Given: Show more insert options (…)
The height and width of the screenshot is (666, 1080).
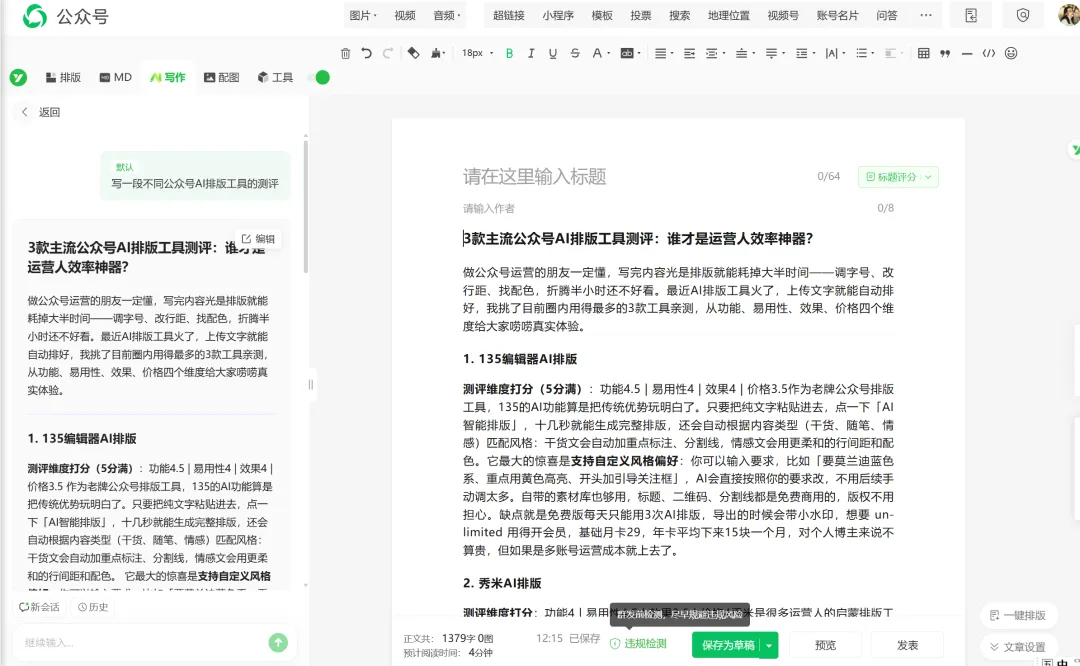Looking at the screenshot, I should tap(926, 15).
